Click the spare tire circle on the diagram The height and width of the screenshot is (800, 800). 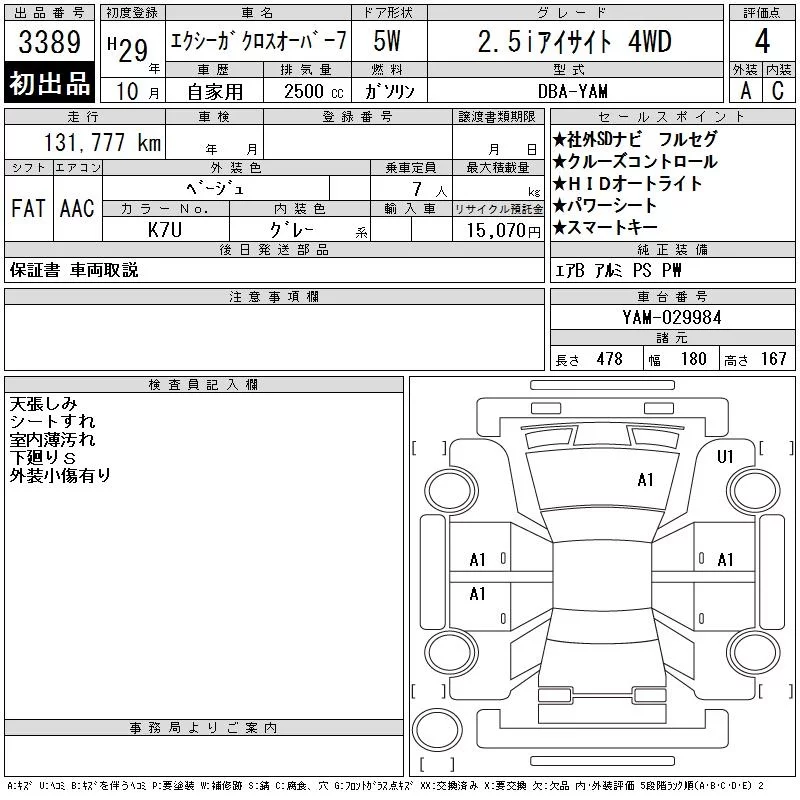click(x=437, y=730)
